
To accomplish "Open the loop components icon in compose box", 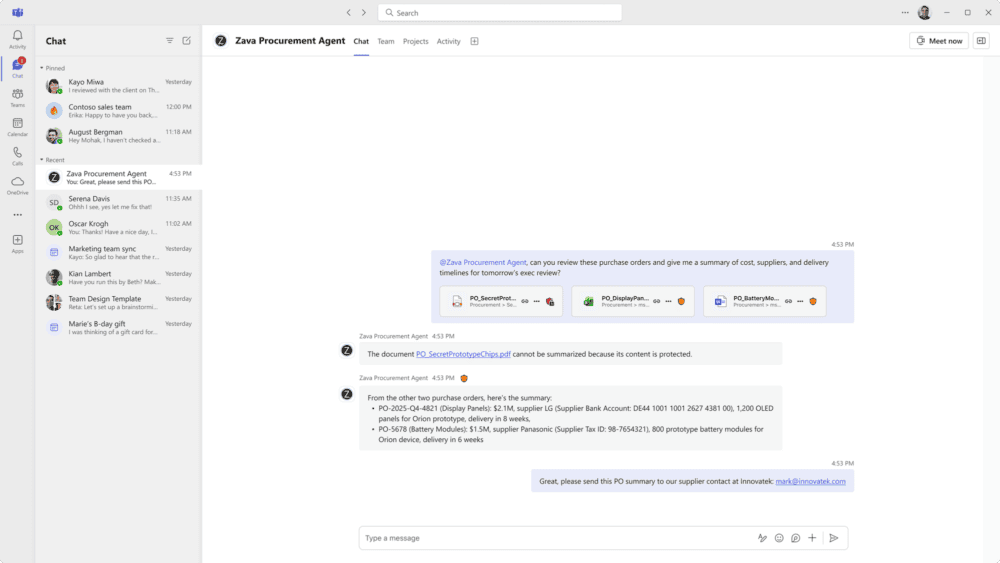I will tap(796, 538).
